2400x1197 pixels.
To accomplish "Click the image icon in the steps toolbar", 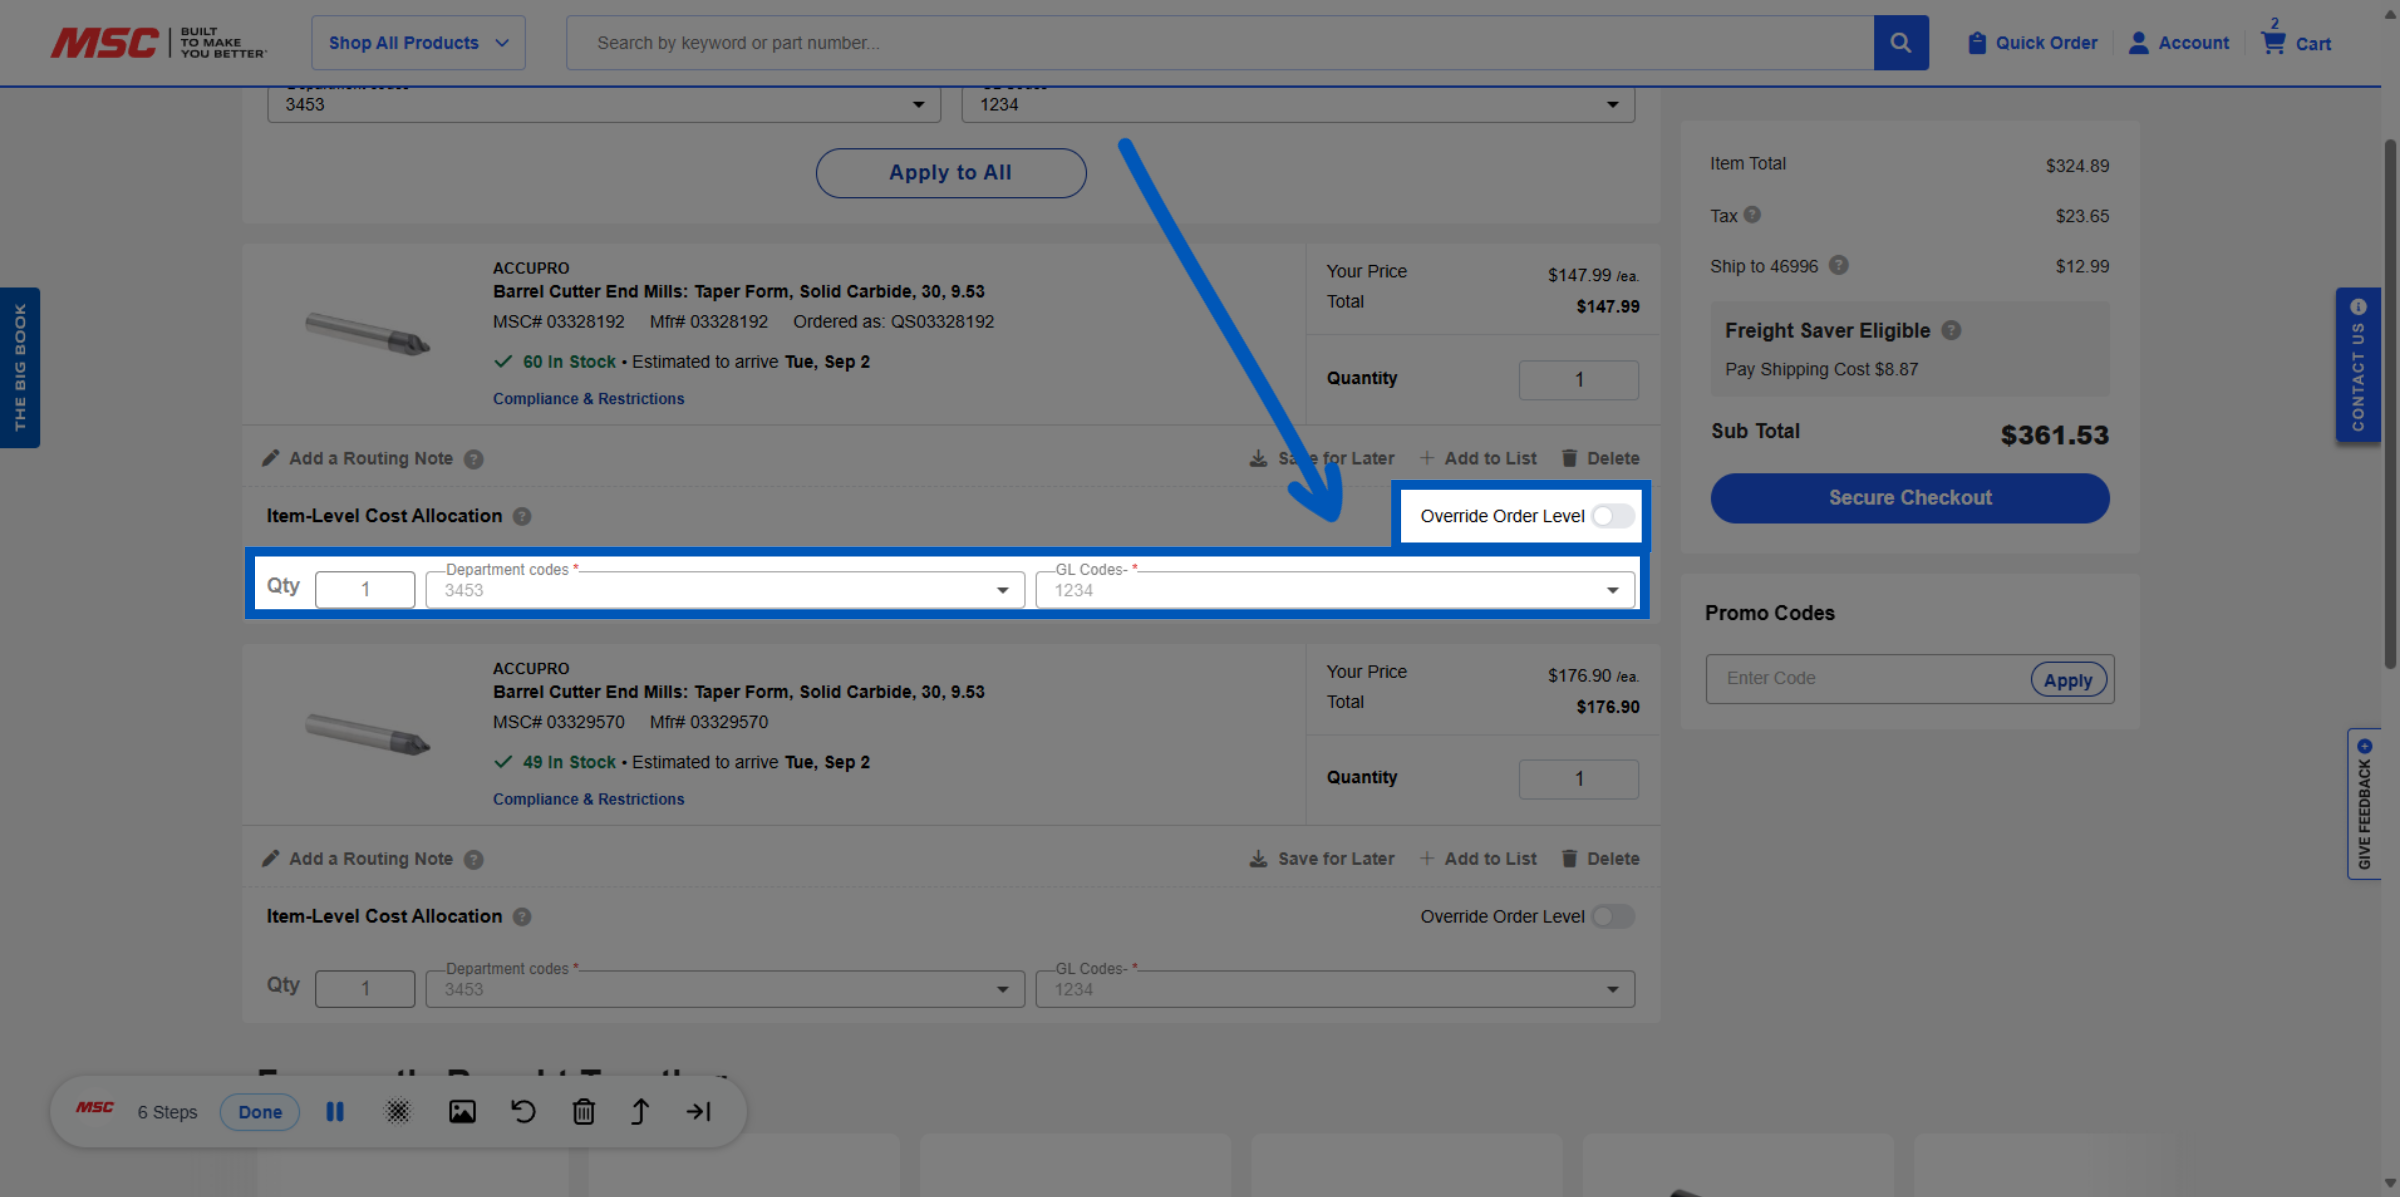I will point(462,1111).
